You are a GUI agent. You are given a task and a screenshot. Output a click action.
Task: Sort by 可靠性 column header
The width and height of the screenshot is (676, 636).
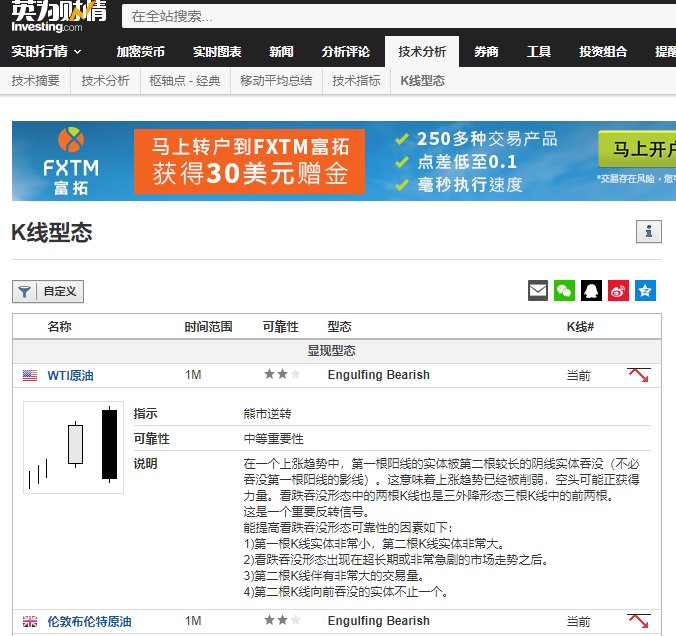(x=281, y=327)
